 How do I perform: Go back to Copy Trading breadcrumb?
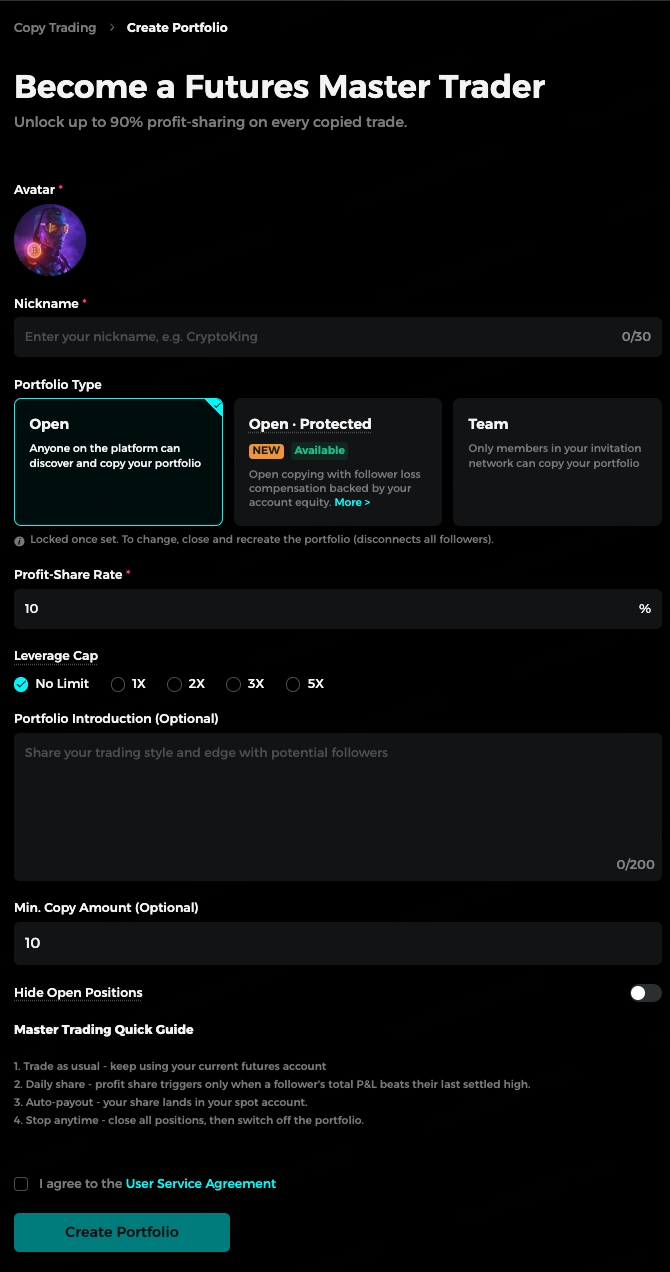tap(55, 28)
